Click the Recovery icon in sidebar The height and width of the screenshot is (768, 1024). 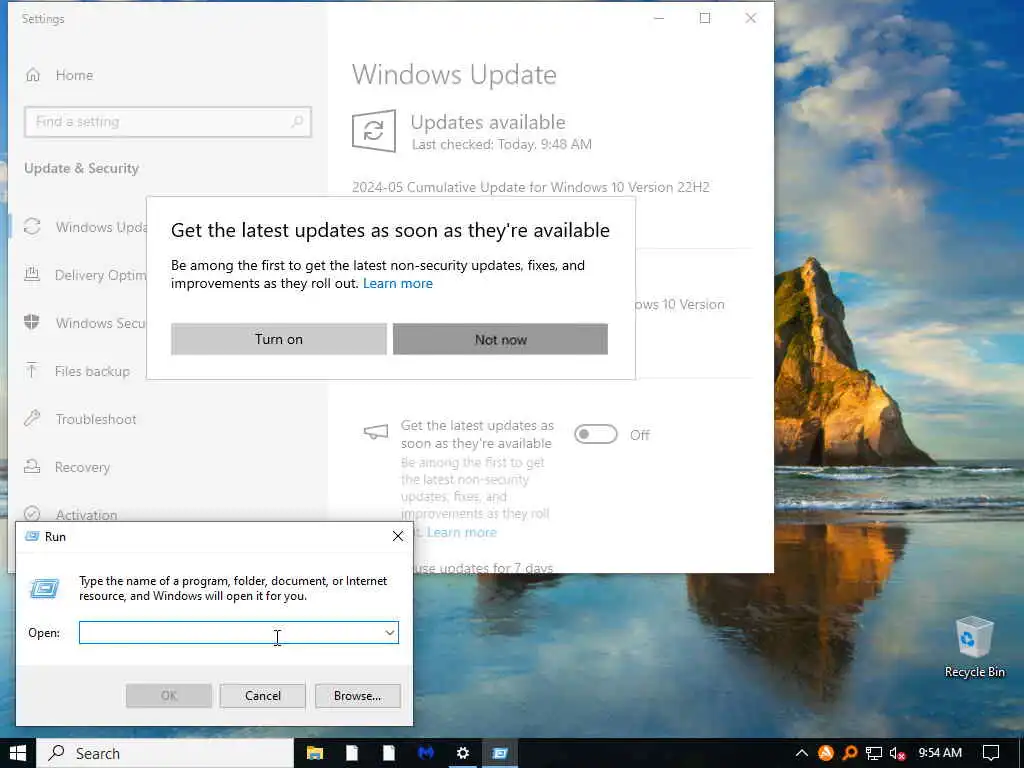coord(32,466)
